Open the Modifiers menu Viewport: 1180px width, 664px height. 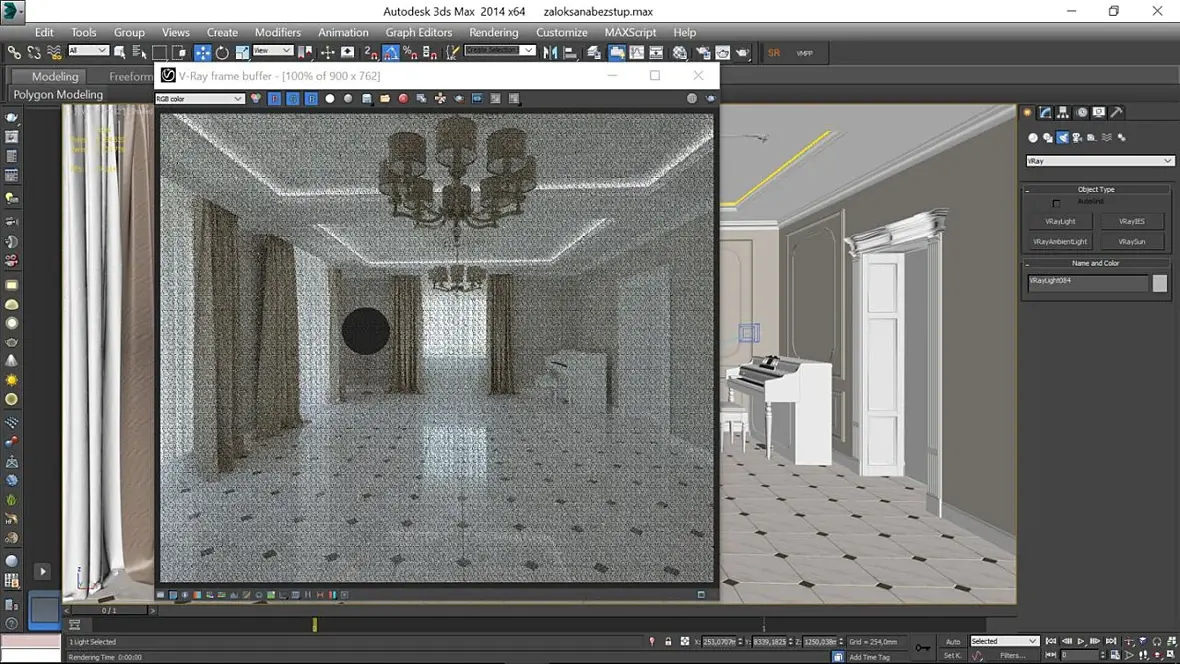278,32
